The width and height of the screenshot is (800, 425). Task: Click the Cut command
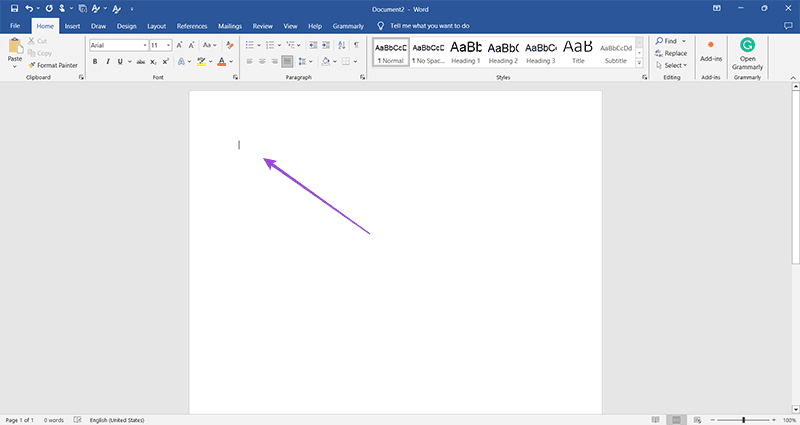coord(37,41)
